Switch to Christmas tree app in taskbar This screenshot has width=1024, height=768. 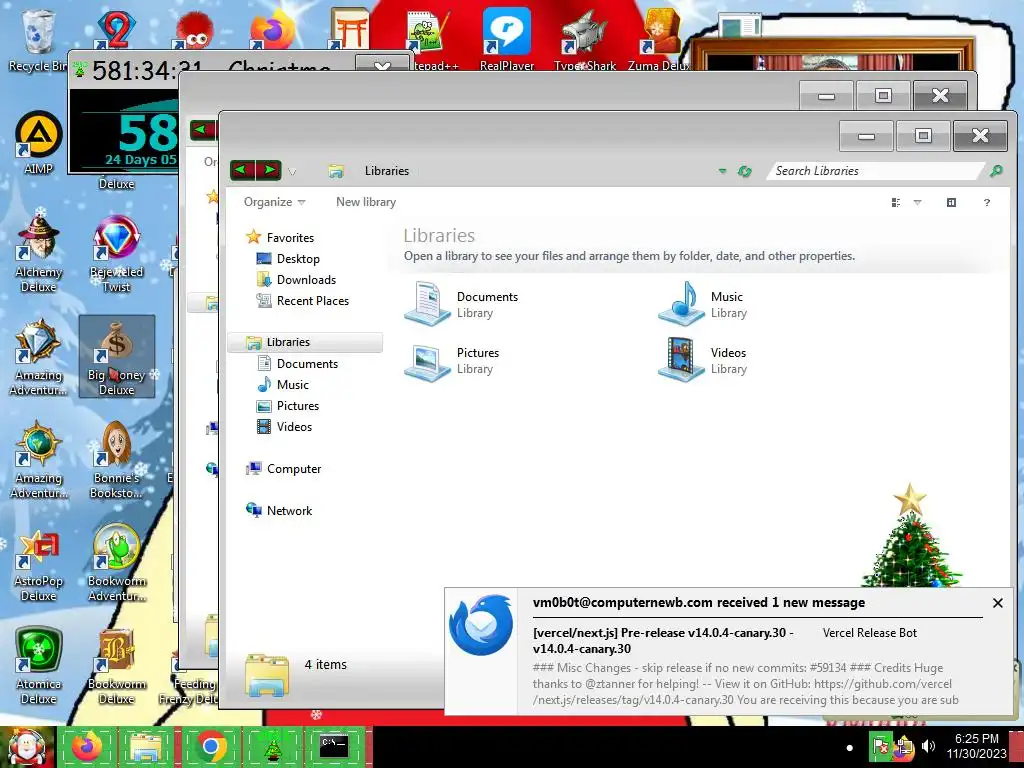tap(272, 746)
